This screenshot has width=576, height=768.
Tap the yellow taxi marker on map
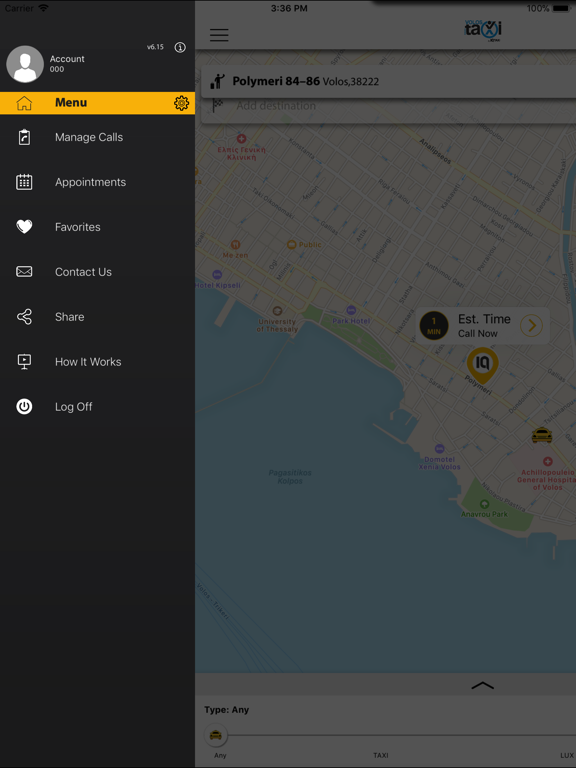tap(542, 435)
